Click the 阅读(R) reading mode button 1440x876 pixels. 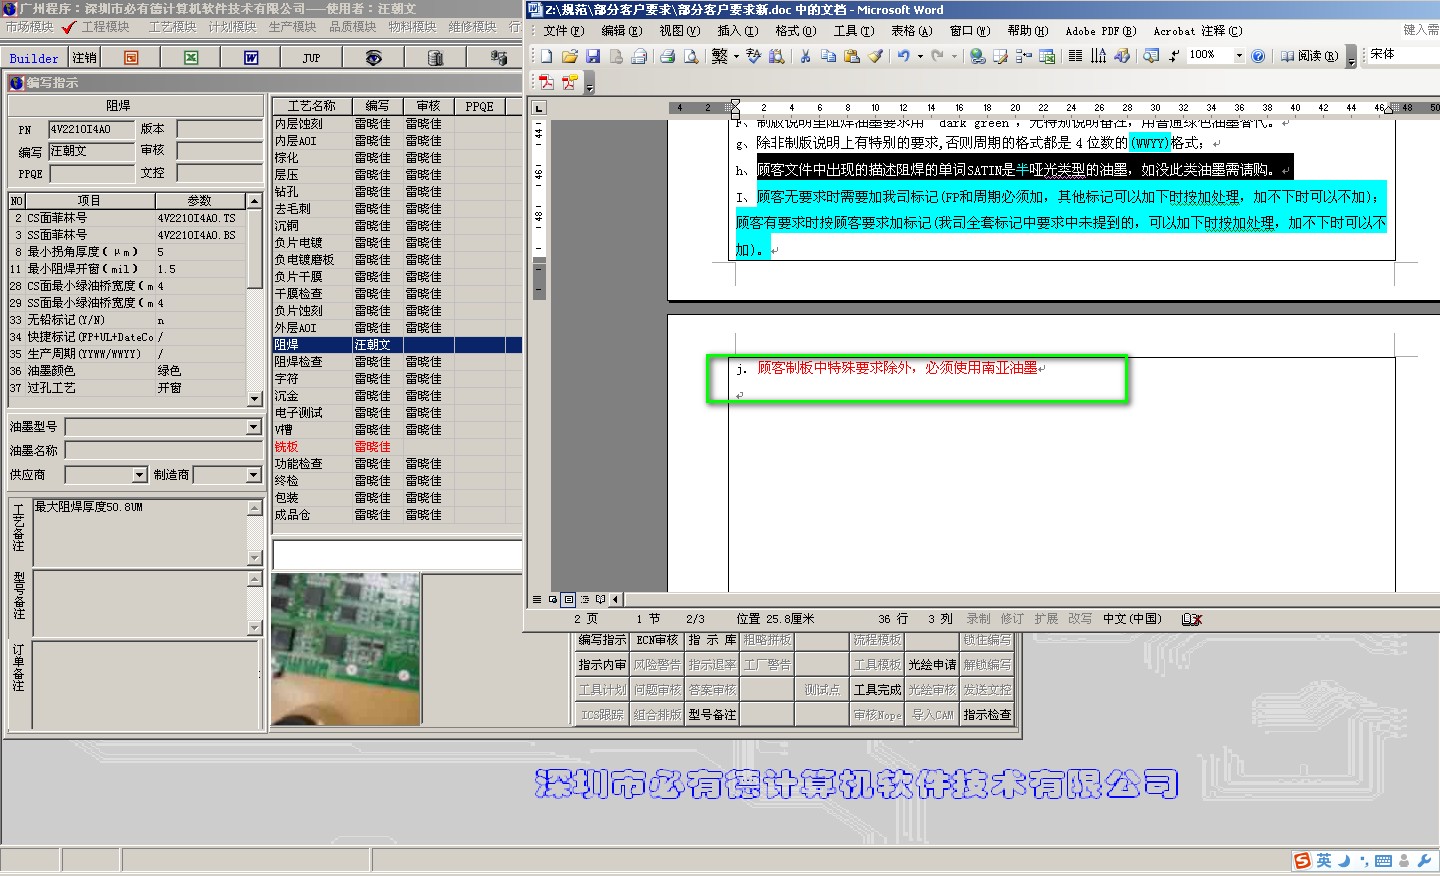(1310, 56)
